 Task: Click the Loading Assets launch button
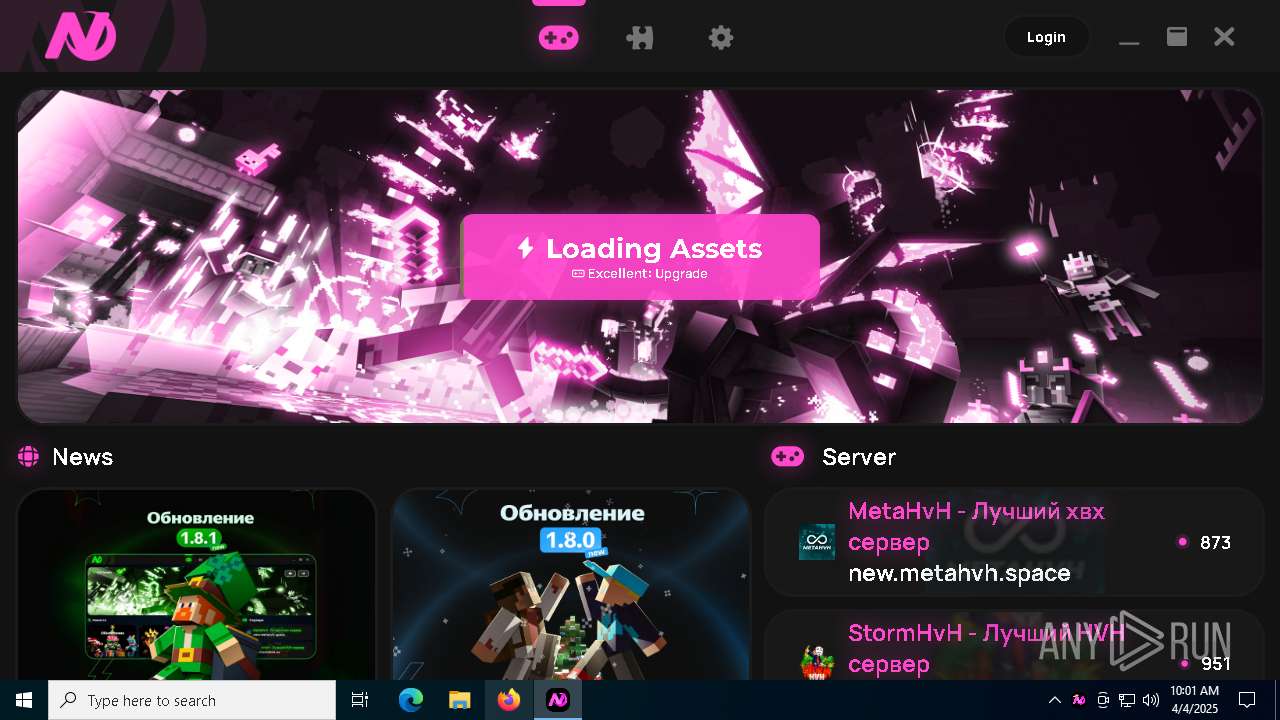(640, 257)
